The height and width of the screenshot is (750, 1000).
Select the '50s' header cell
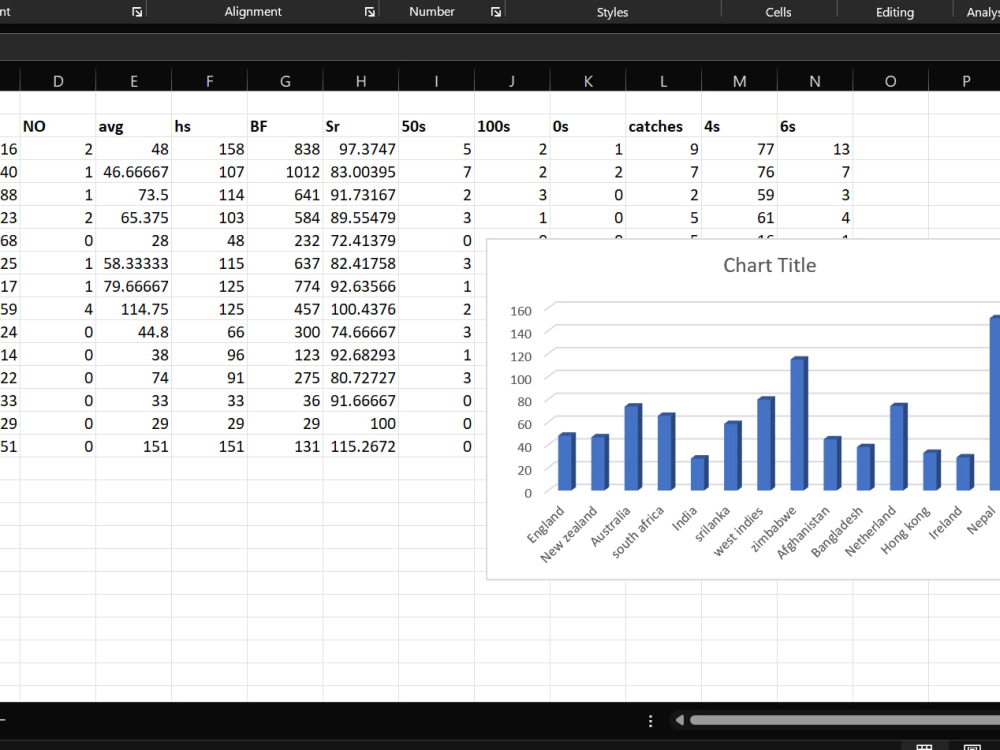tap(436, 126)
